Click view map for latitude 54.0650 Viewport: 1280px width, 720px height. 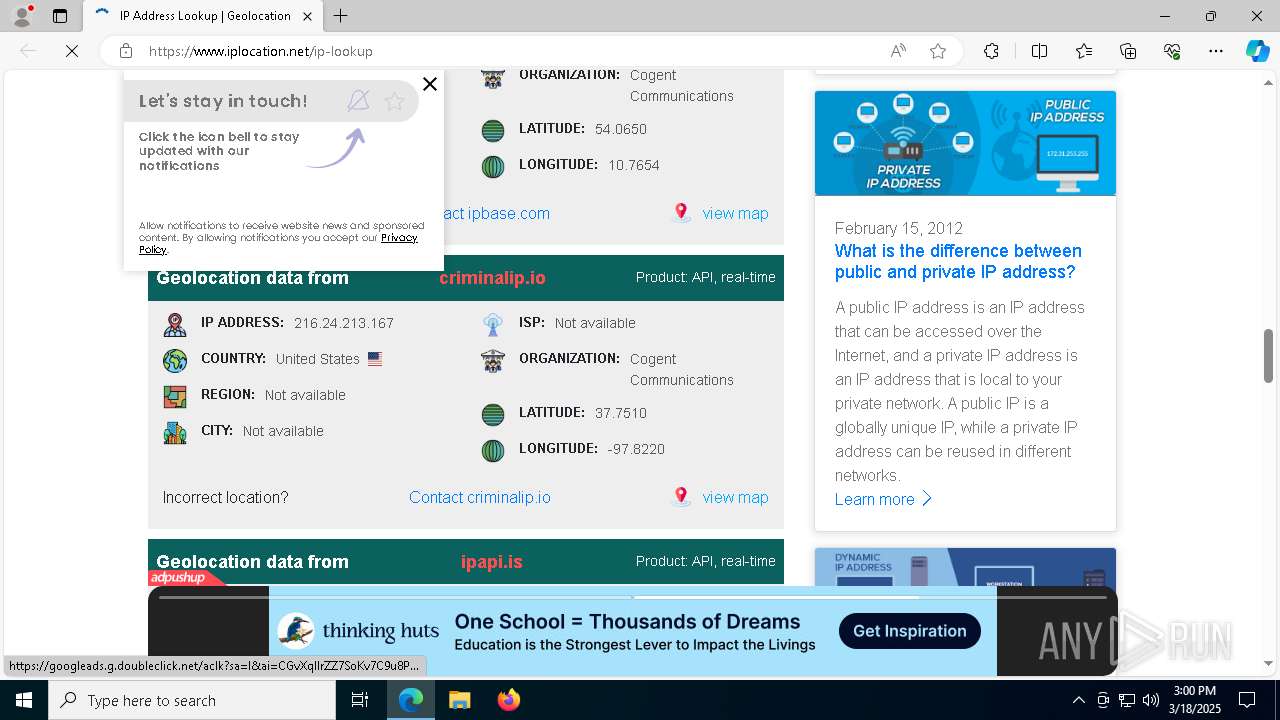tap(735, 213)
